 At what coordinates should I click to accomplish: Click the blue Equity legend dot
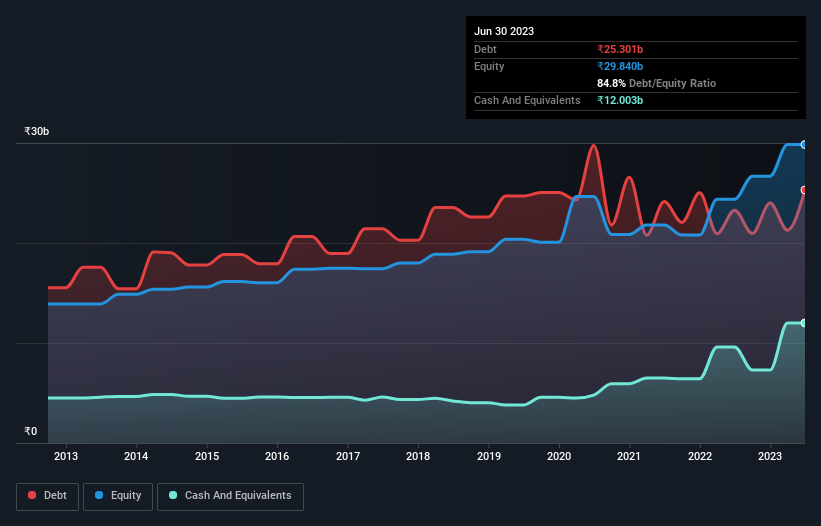99,495
